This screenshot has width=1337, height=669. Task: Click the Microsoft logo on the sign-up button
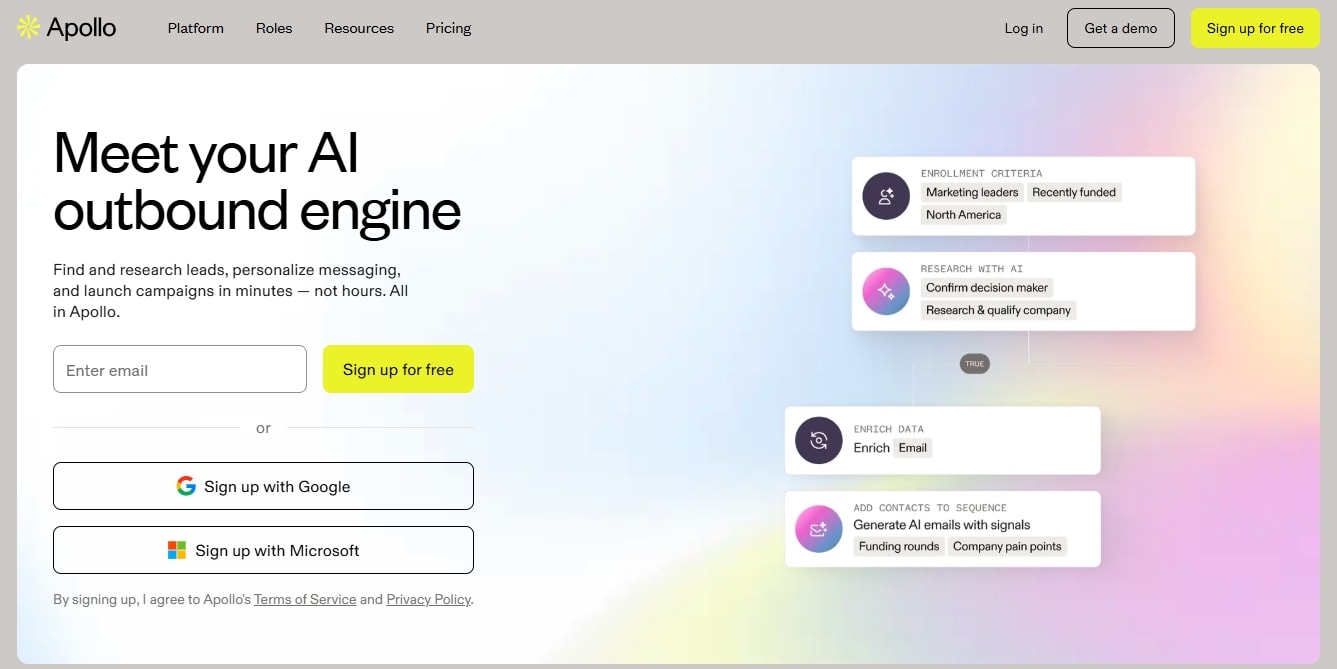pyautogui.click(x=177, y=549)
